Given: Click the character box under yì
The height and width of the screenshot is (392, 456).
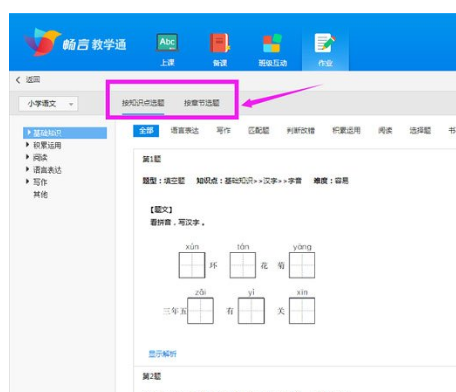Looking at the screenshot, I should click(251, 311).
